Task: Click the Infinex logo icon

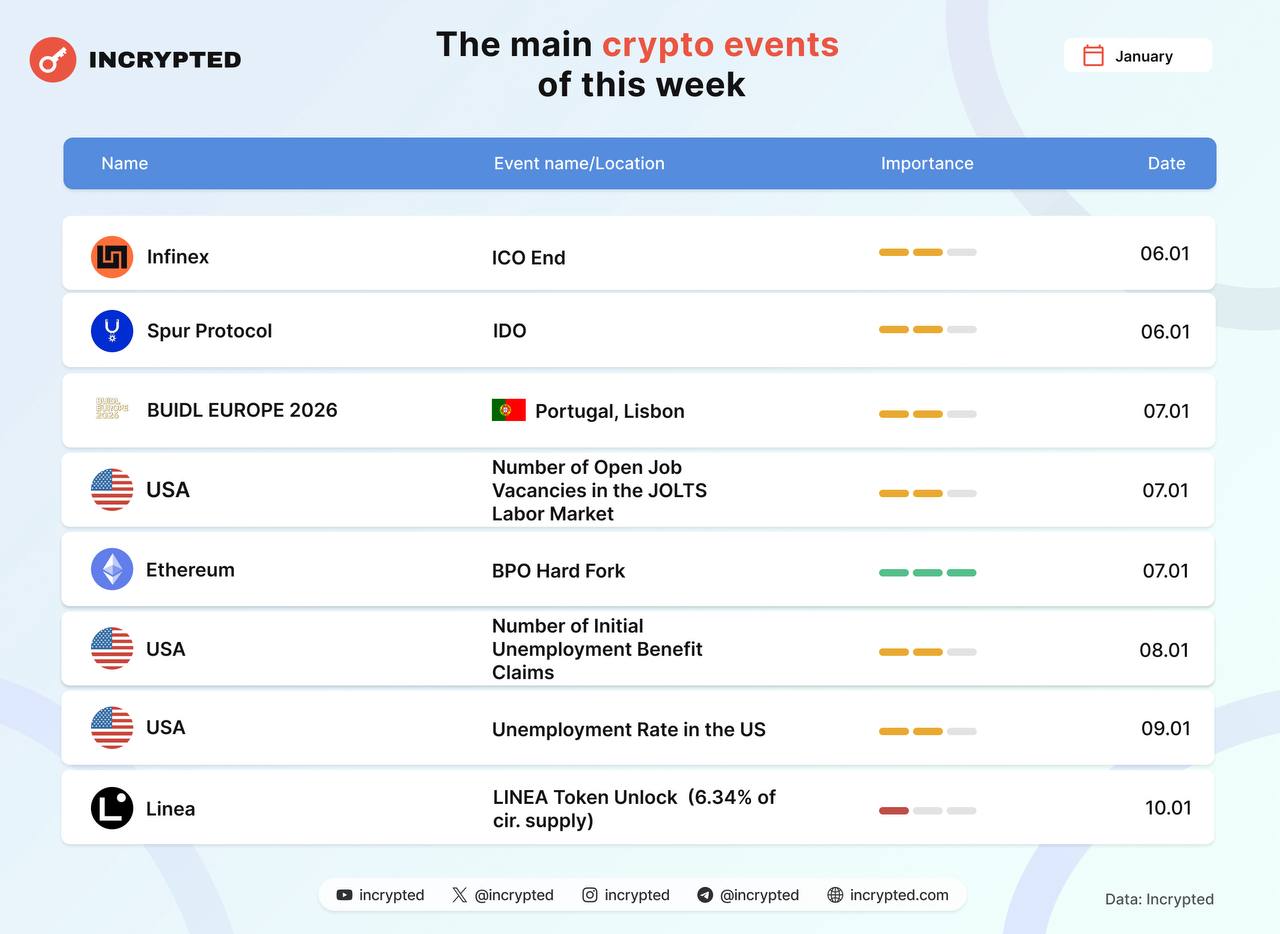Action: pos(112,257)
